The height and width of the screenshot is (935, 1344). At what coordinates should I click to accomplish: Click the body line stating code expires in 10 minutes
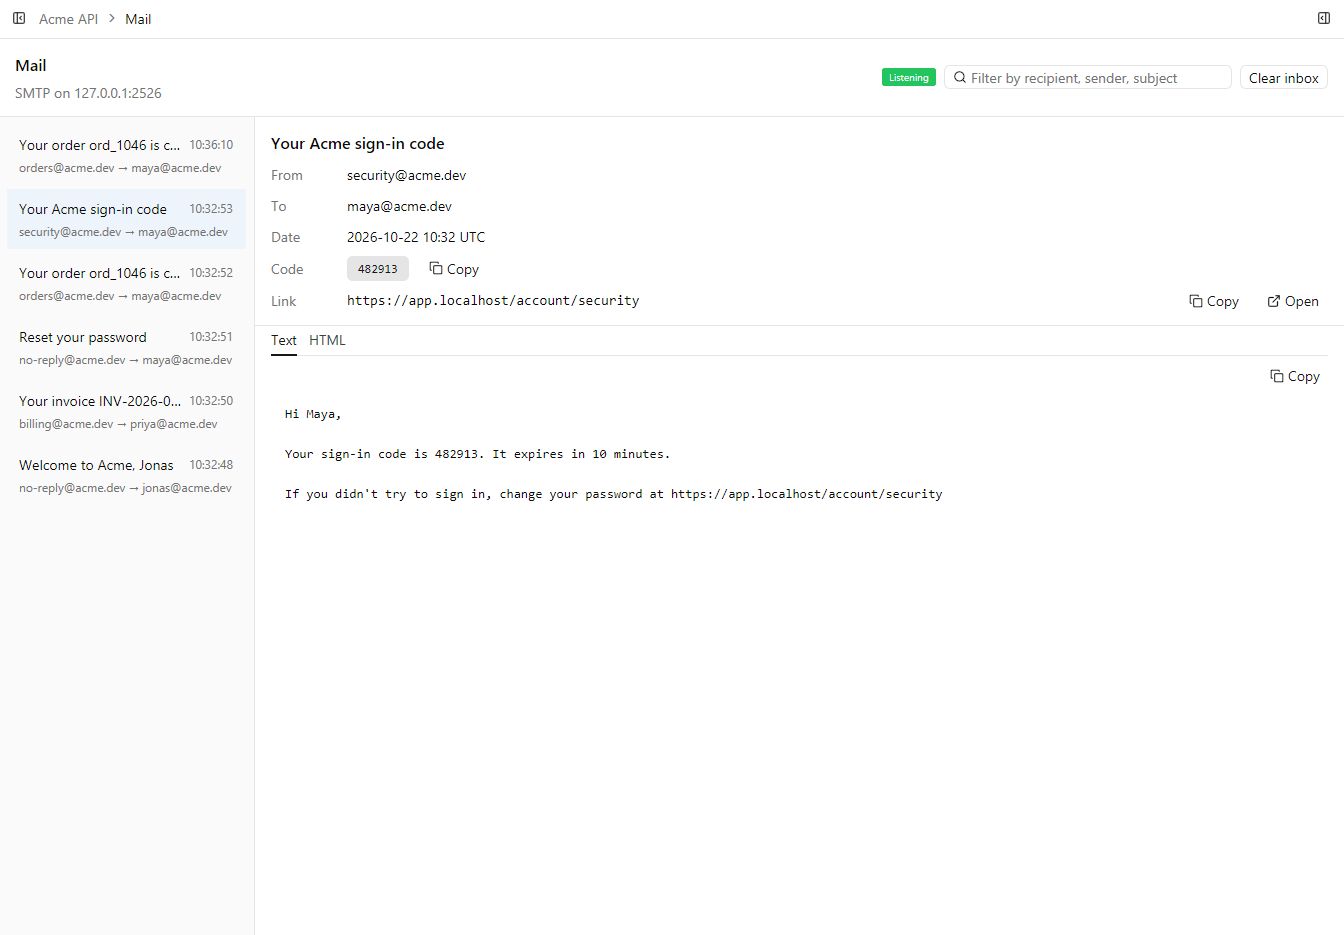[x=478, y=454]
